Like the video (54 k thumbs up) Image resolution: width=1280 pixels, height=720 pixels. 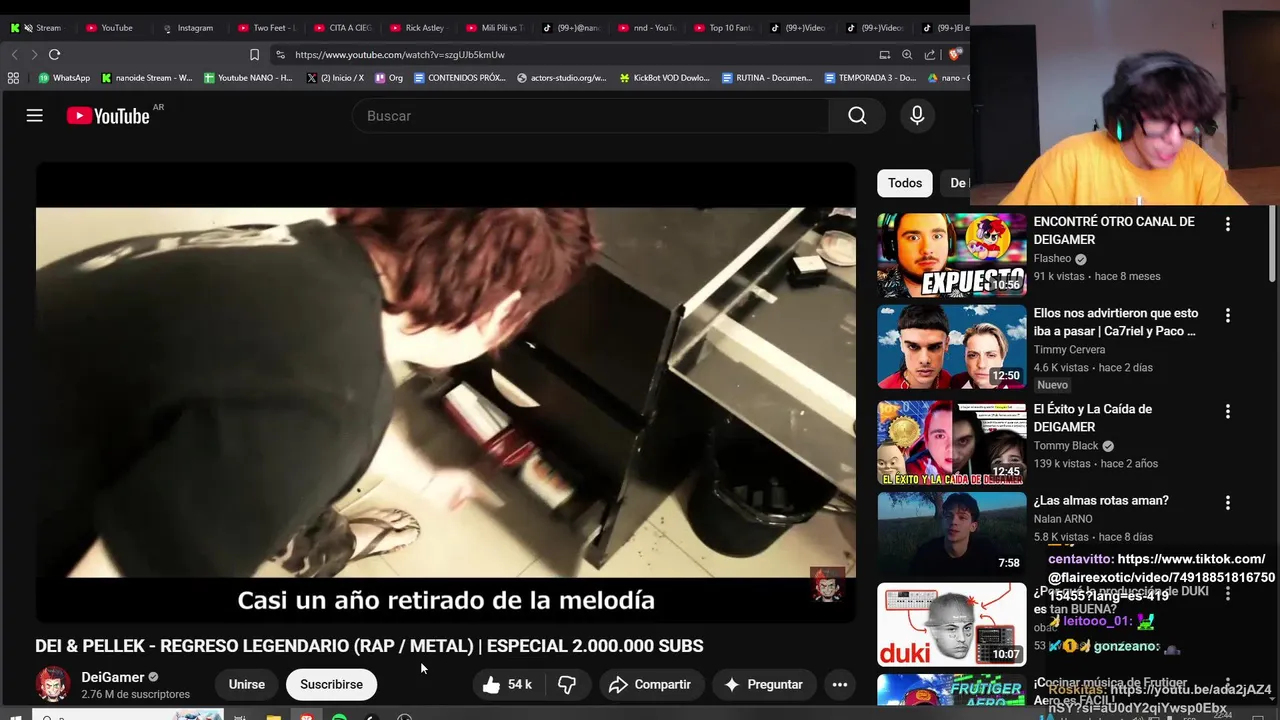coord(508,684)
